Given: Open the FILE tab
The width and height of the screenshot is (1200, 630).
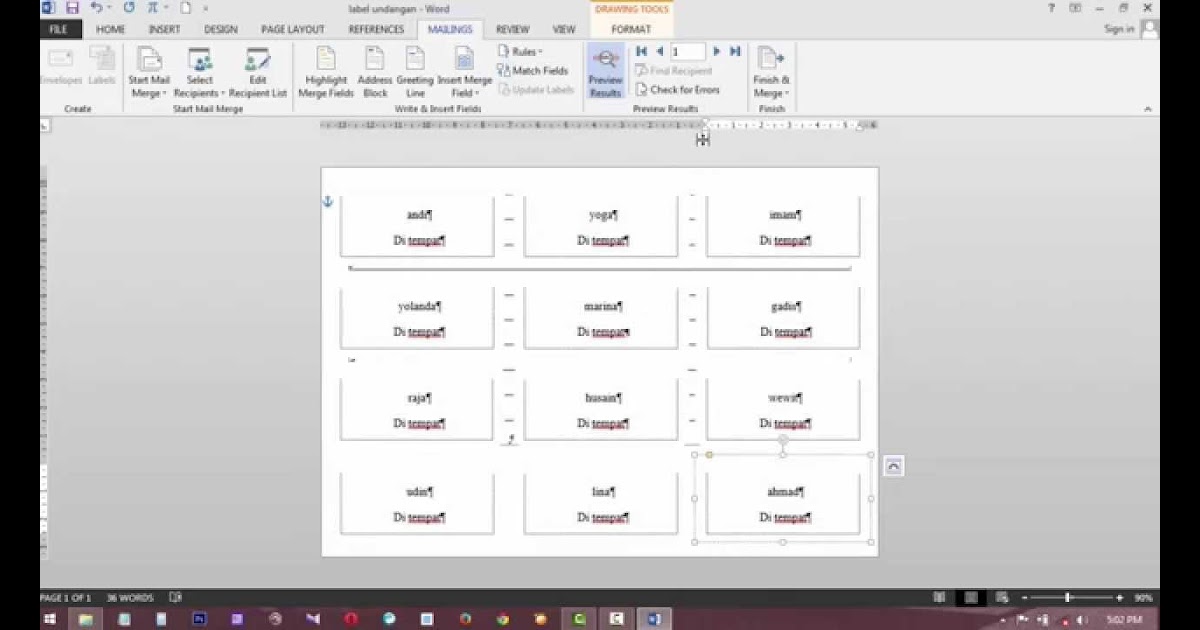Looking at the screenshot, I should tap(59, 29).
